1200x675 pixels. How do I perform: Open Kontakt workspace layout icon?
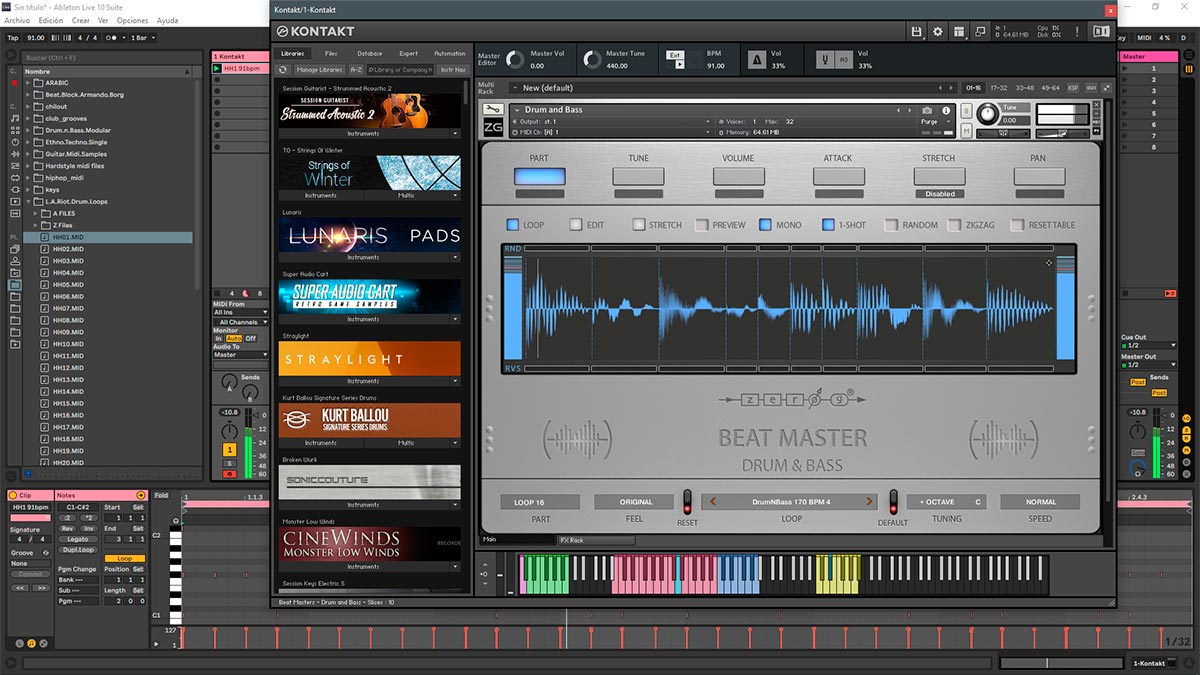pyautogui.click(x=959, y=32)
